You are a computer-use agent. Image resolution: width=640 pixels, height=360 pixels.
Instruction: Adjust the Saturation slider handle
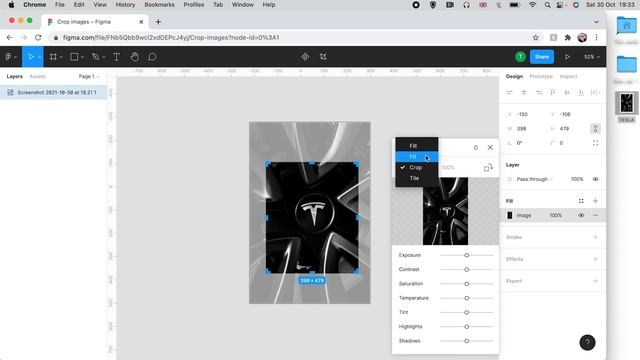[x=467, y=284]
